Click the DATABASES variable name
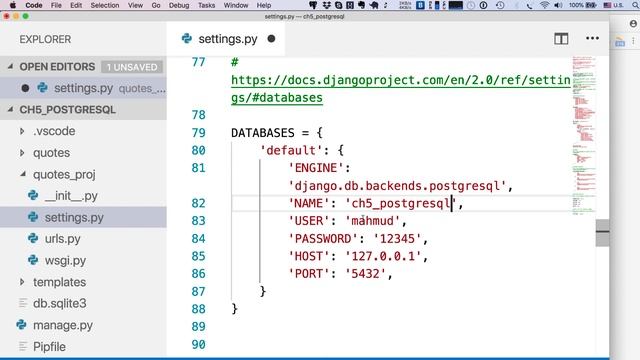The height and width of the screenshot is (360, 640). pyautogui.click(x=262, y=133)
